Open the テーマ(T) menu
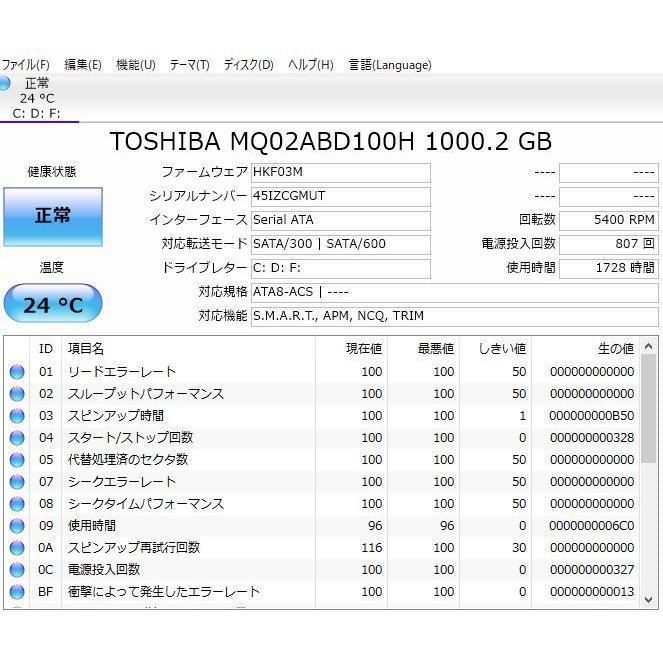The image size is (663, 663). pyautogui.click(x=189, y=65)
